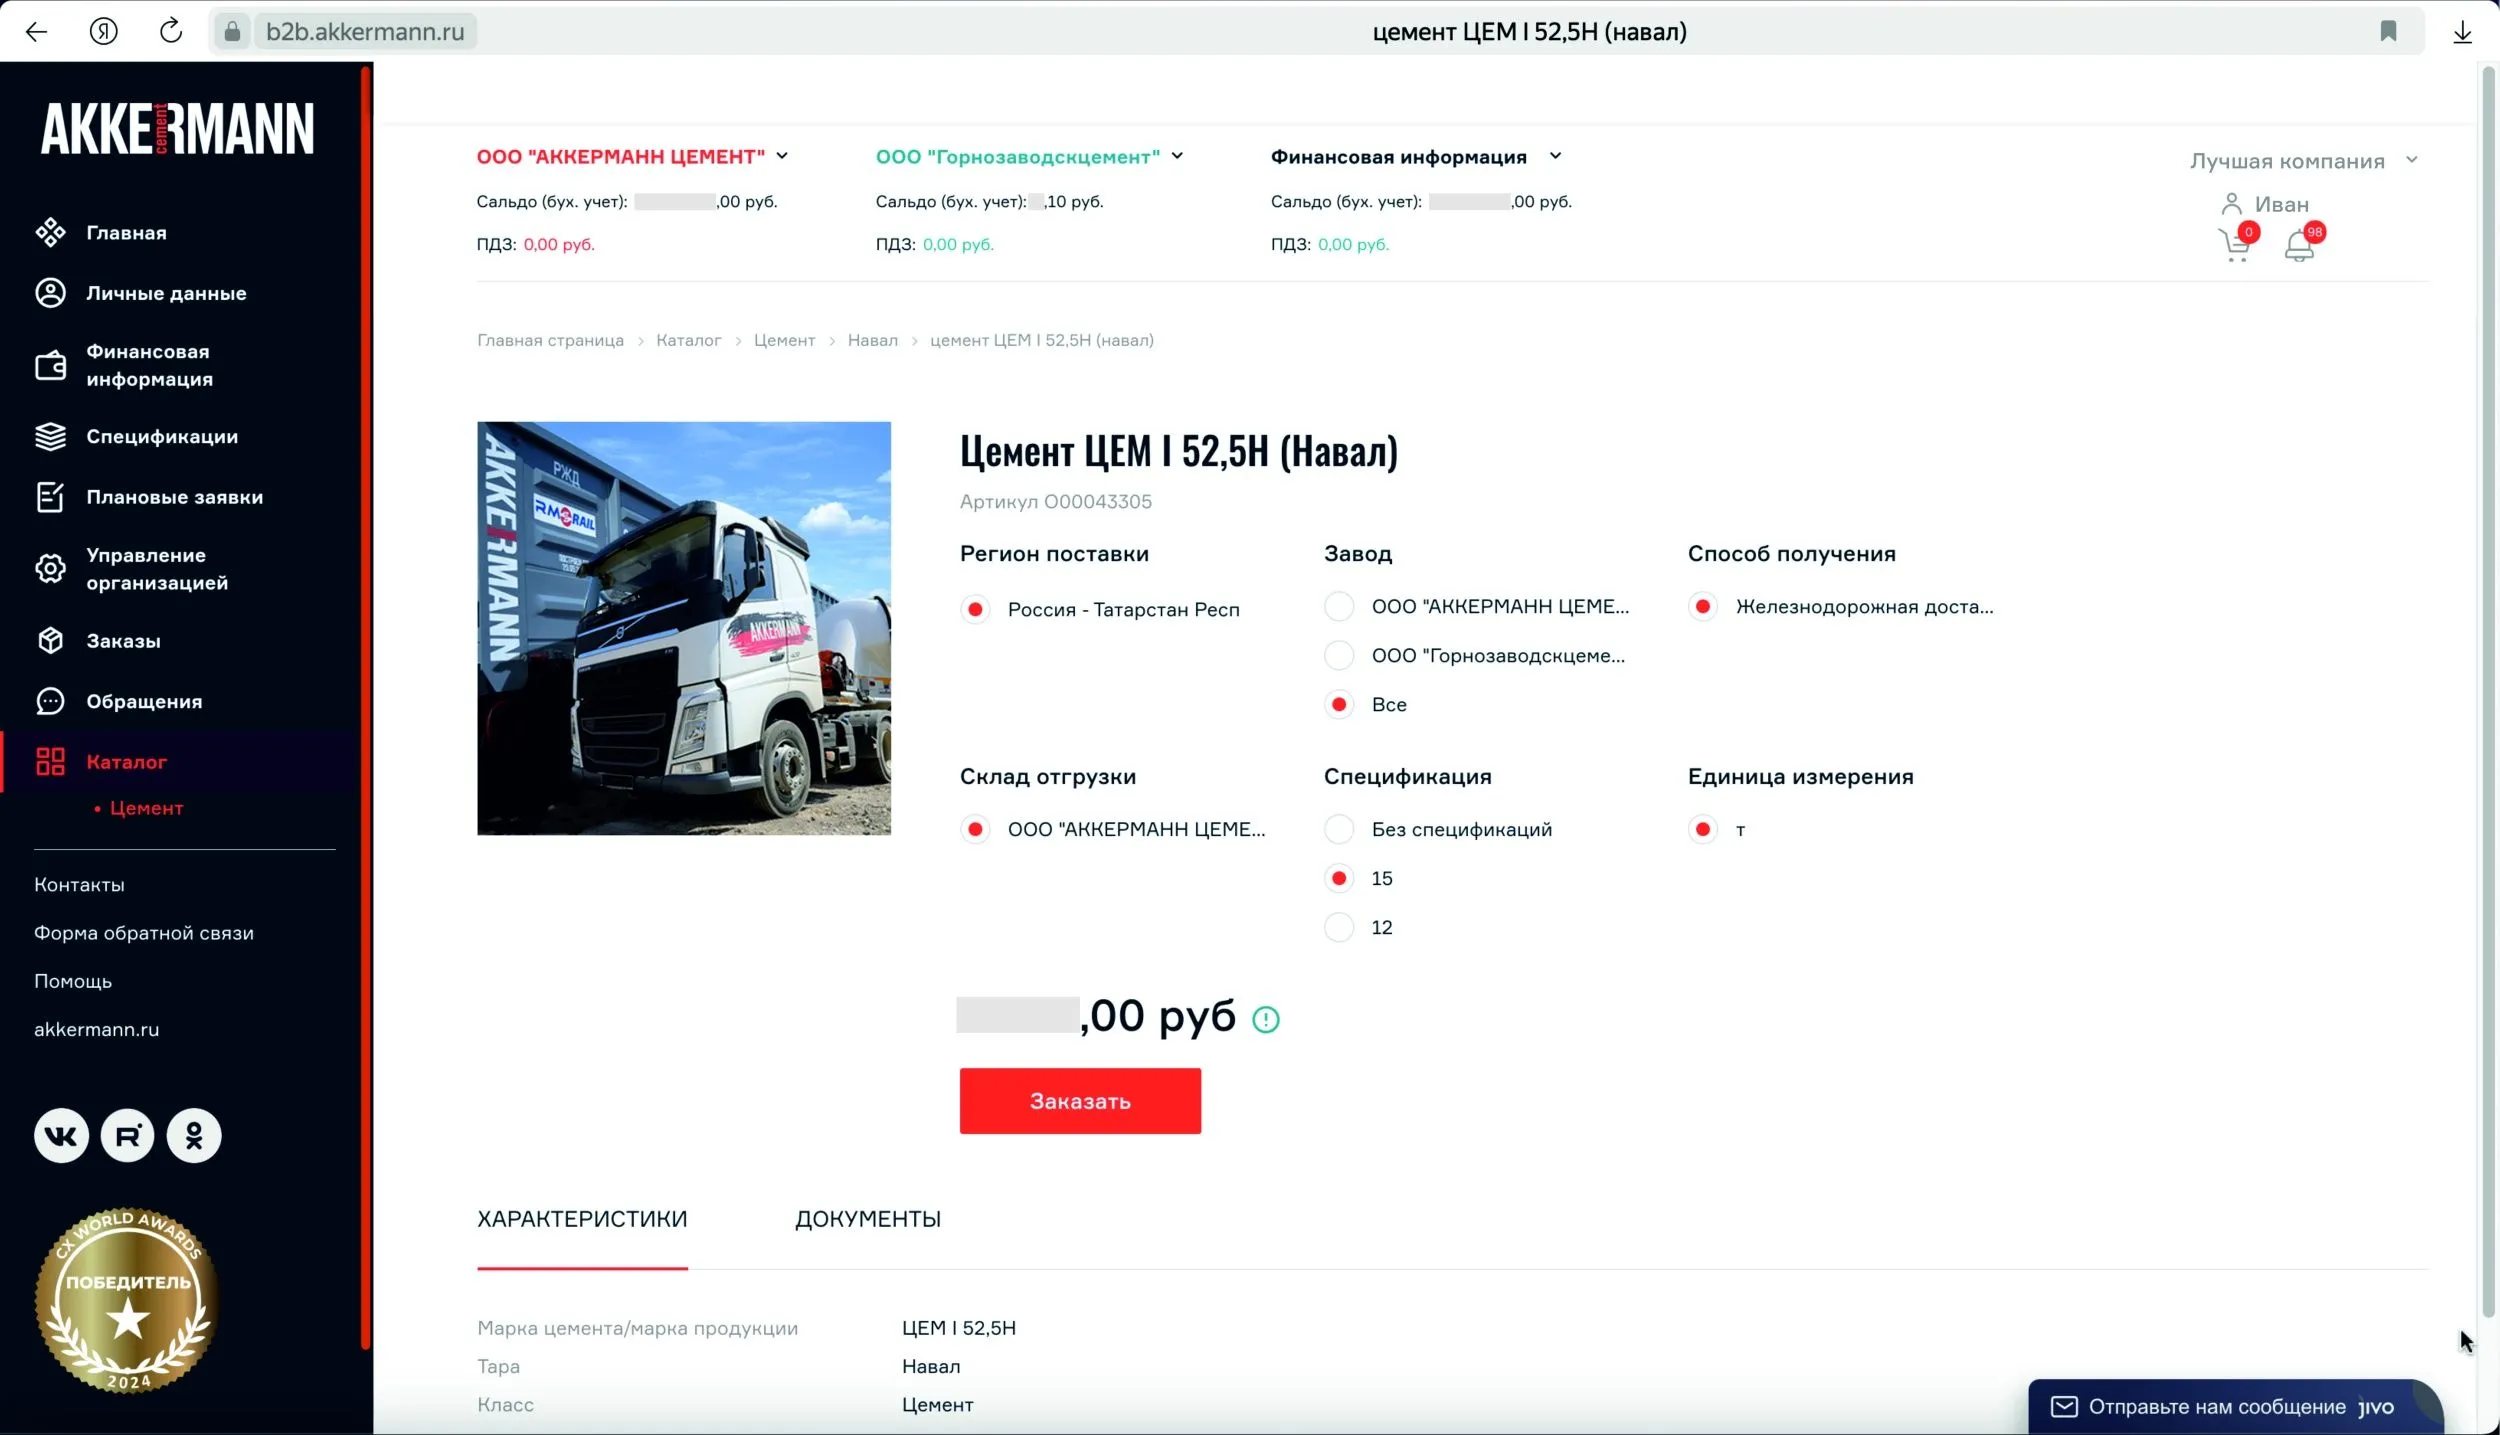Click the cement truck product image

(683, 628)
